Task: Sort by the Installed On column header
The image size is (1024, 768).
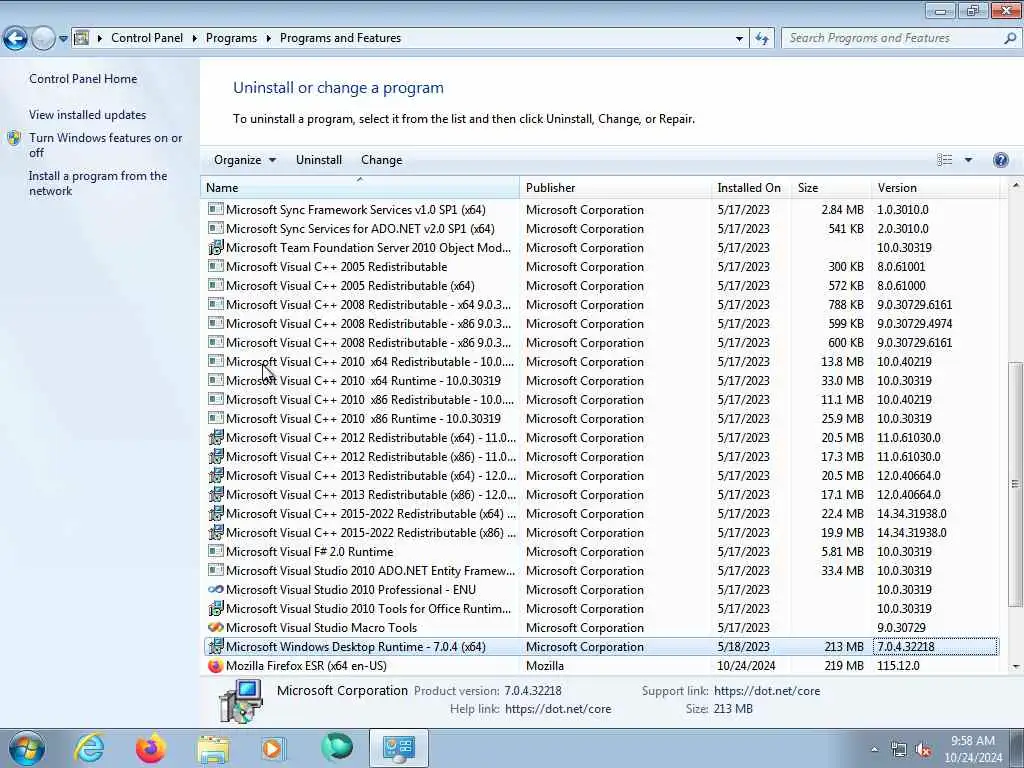Action: [x=751, y=187]
